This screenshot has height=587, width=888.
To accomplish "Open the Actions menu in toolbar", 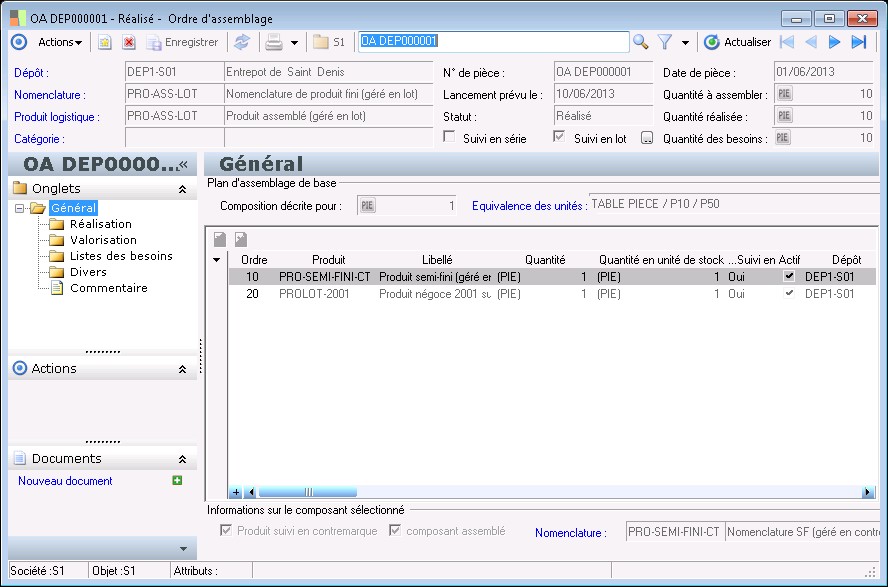I will (x=59, y=42).
